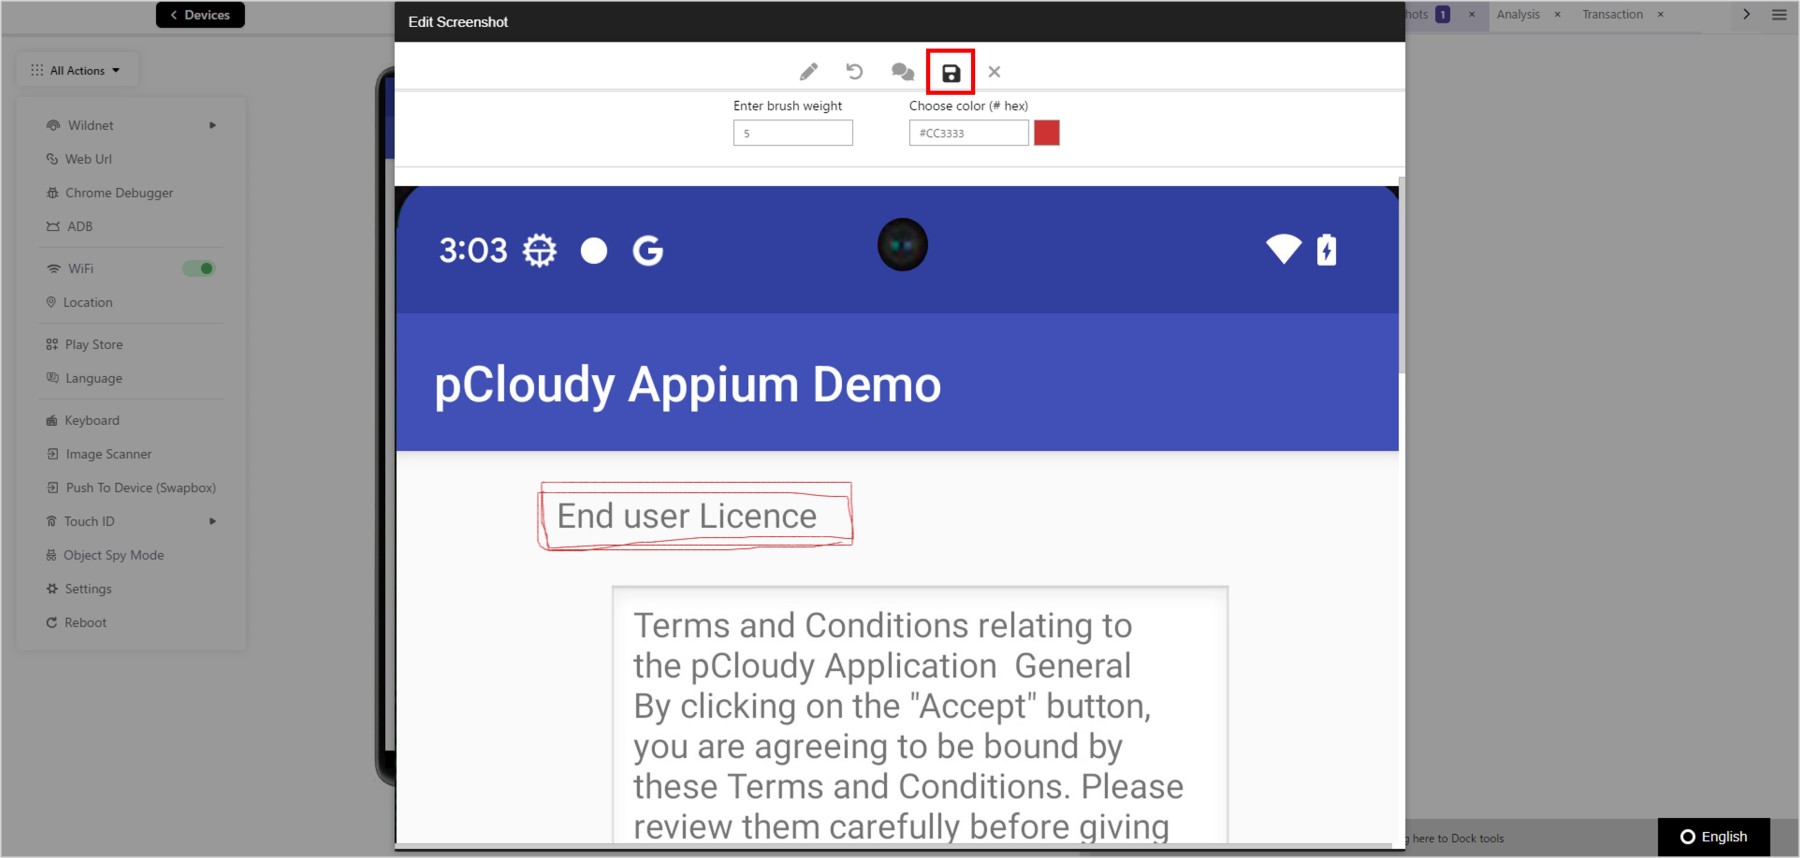Select the pencil draw tool
The height and width of the screenshot is (858, 1800).
coord(808,72)
